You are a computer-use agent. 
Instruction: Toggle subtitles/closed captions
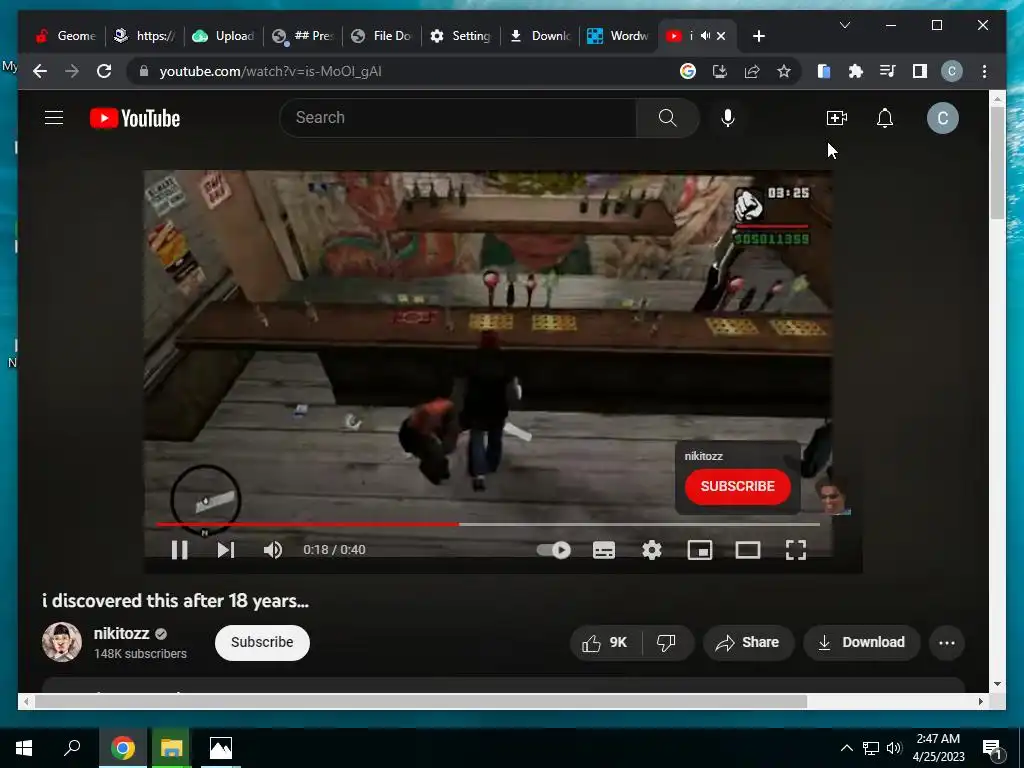603,551
